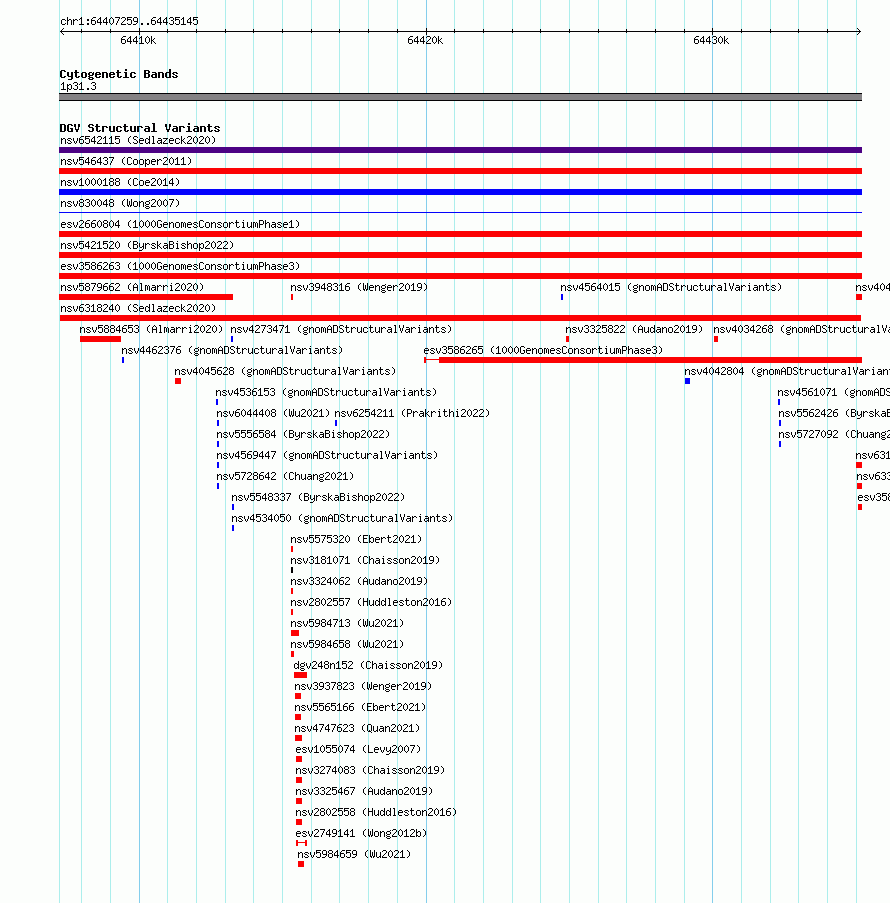Click nsv4747623 (Quan2021) label
The image size is (890, 903).
(x=357, y=729)
